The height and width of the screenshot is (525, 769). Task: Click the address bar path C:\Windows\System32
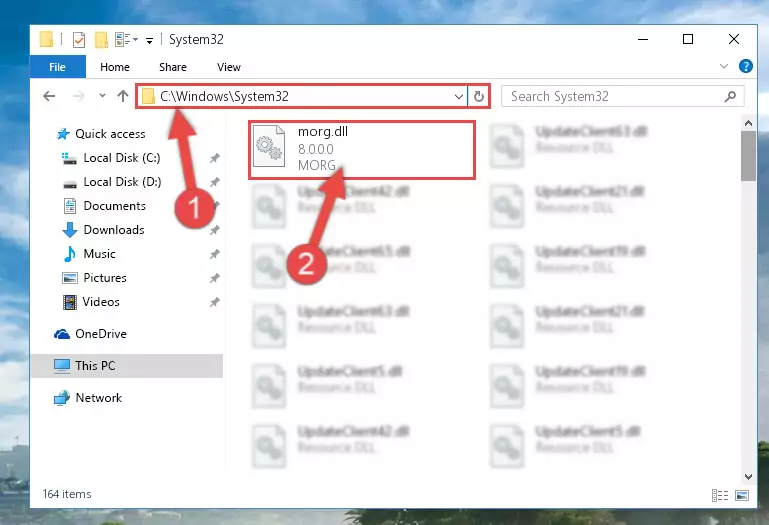(x=224, y=96)
